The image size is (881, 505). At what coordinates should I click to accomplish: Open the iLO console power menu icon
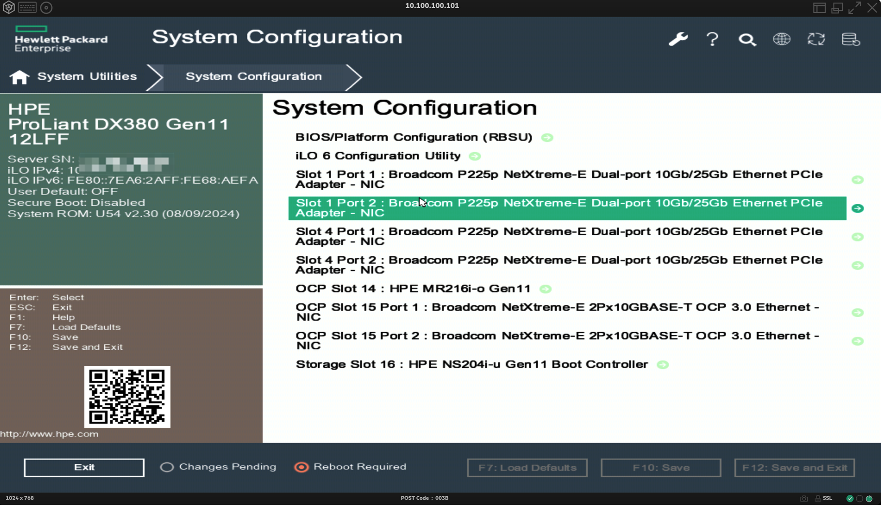(x=8, y=8)
